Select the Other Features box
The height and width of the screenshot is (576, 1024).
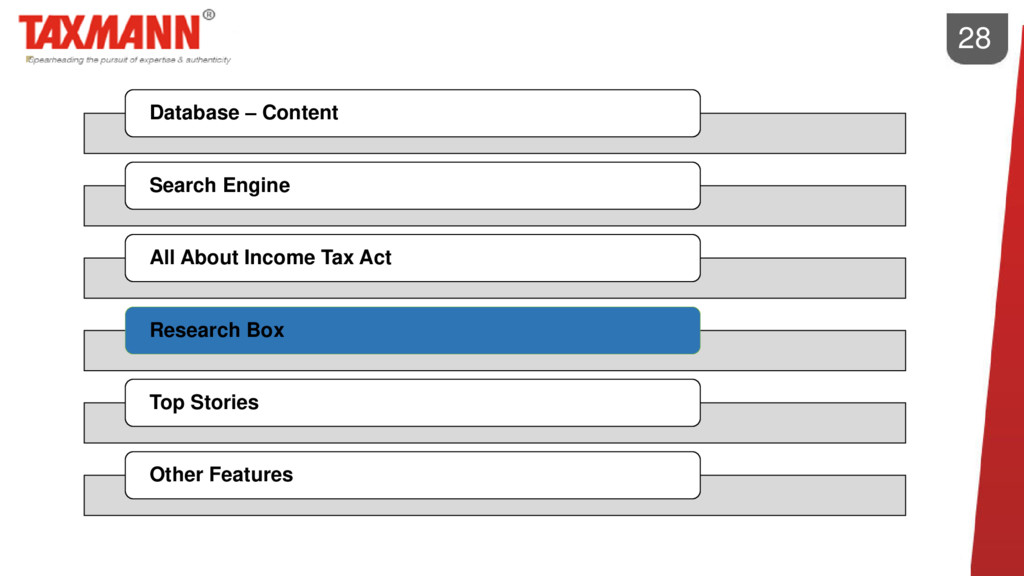pyautogui.click(x=413, y=475)
